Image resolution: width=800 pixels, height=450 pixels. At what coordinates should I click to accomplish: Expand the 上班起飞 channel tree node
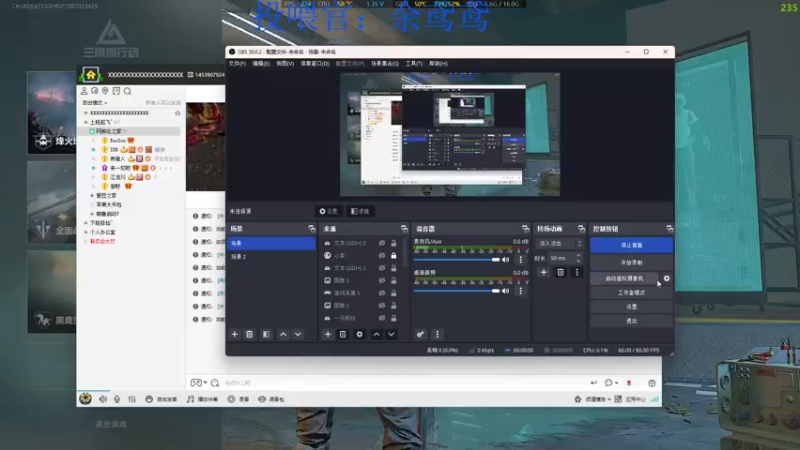[86, 122]
